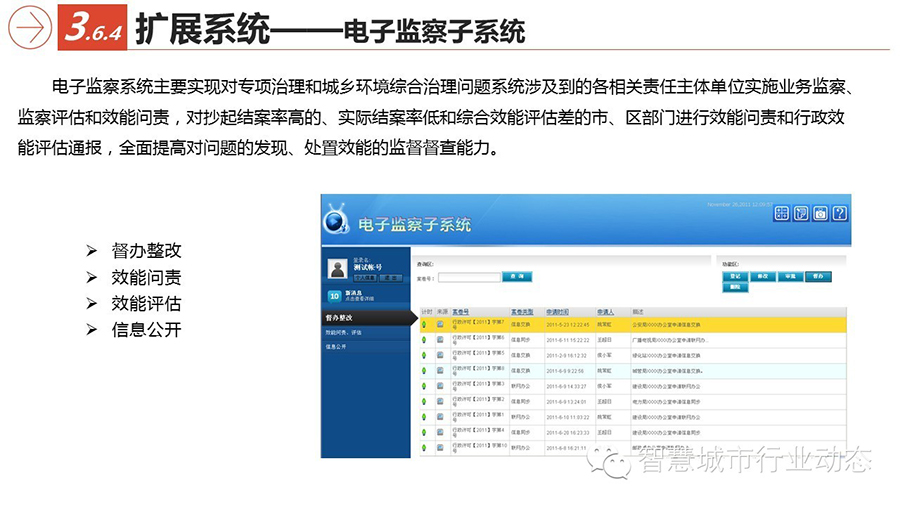Select case number 行政许可【2011】字第6号
The image size is (900, 506).
coord(478,340)
